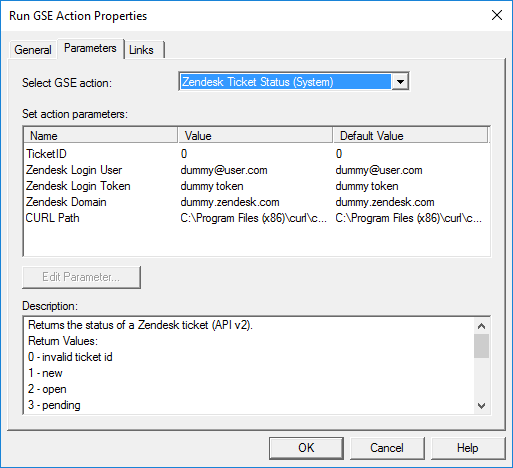Viewport: 513px width, 468px height.
Task: Click the CURL path in the Value column
Action: tap(254, 218)
